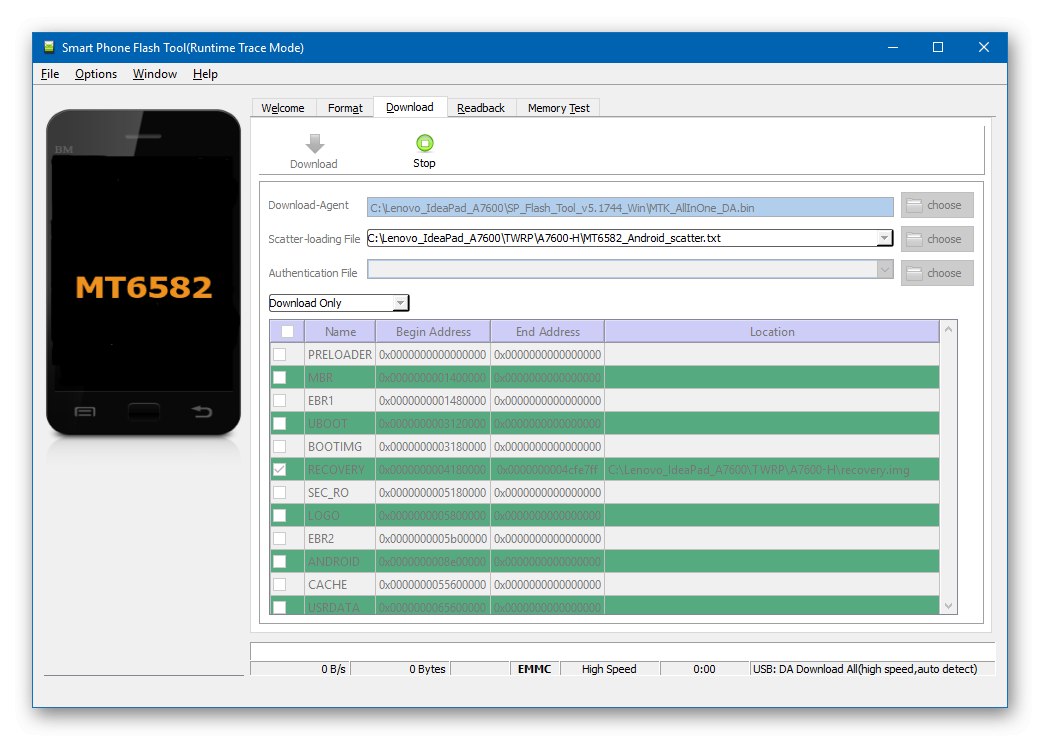Viewport: 1040px width, 740px height.
Task: Click the choose folder icon for Download-Agent
Action: click(x=914, y=205)
